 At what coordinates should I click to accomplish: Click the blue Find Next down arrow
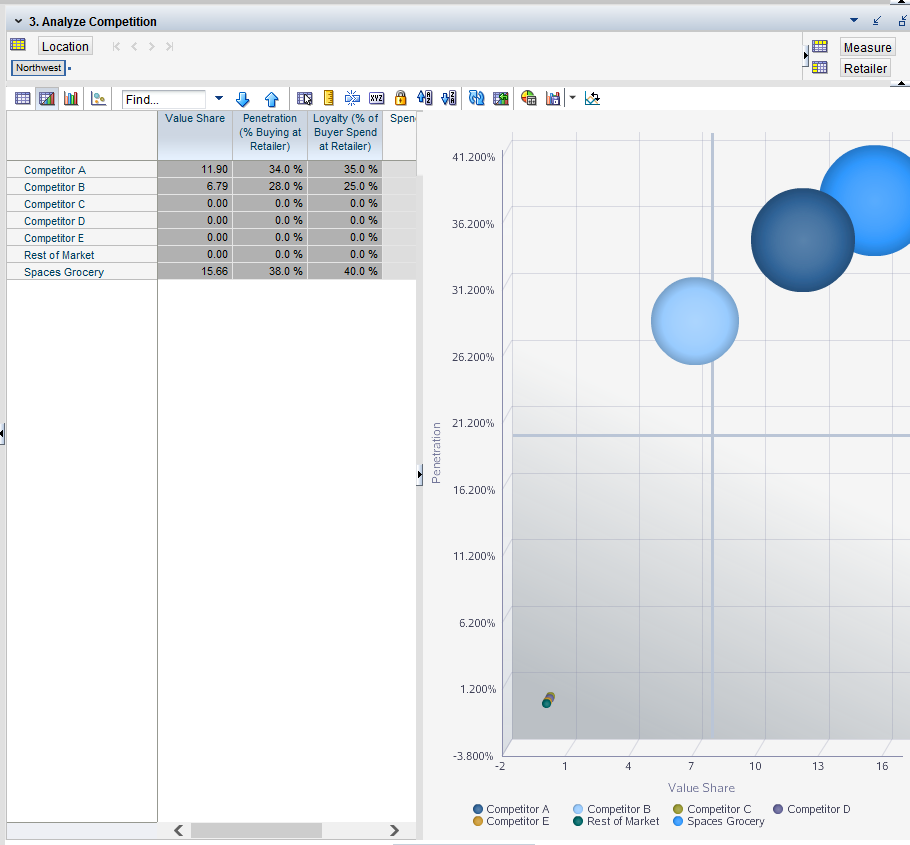[242, 98]
